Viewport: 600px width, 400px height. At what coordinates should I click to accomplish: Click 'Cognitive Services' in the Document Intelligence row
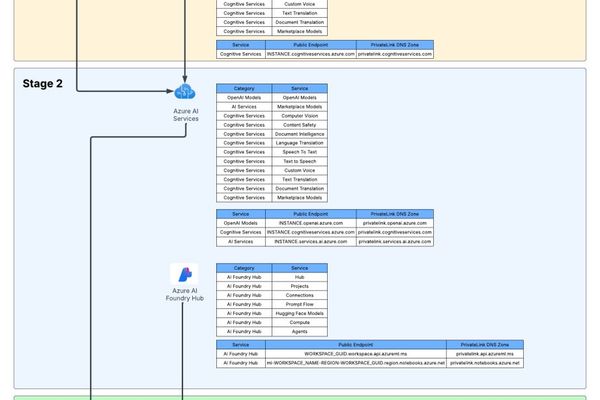244,134
